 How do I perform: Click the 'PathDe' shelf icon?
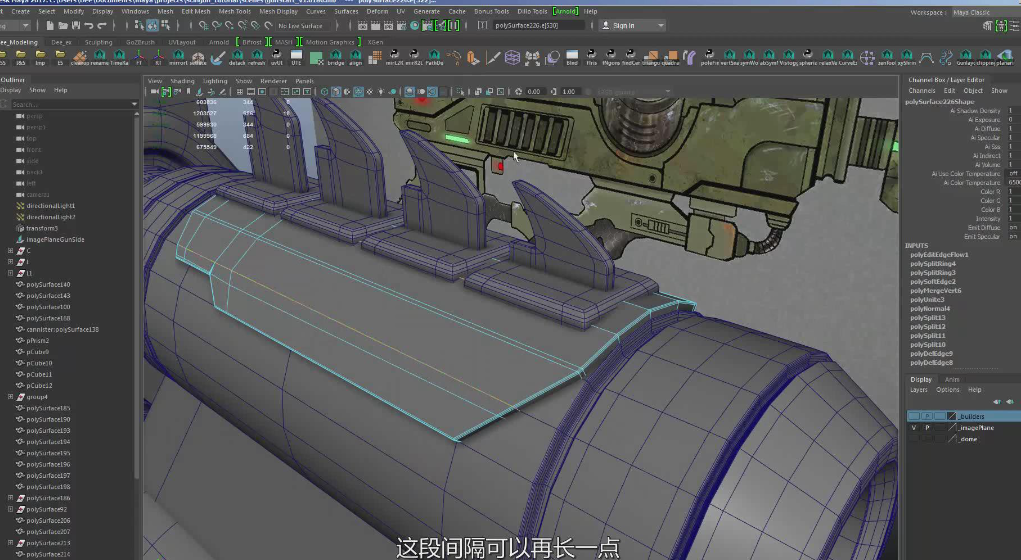click(434, 57)
